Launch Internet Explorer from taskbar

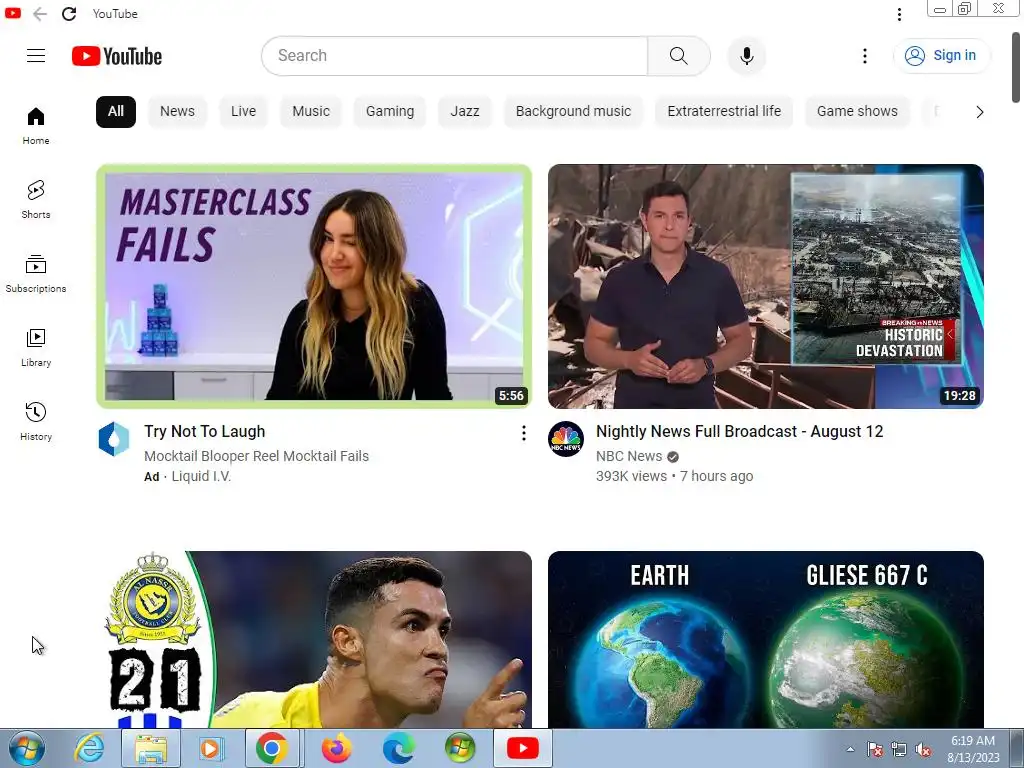pyautogui.click(x=89, y=748)
